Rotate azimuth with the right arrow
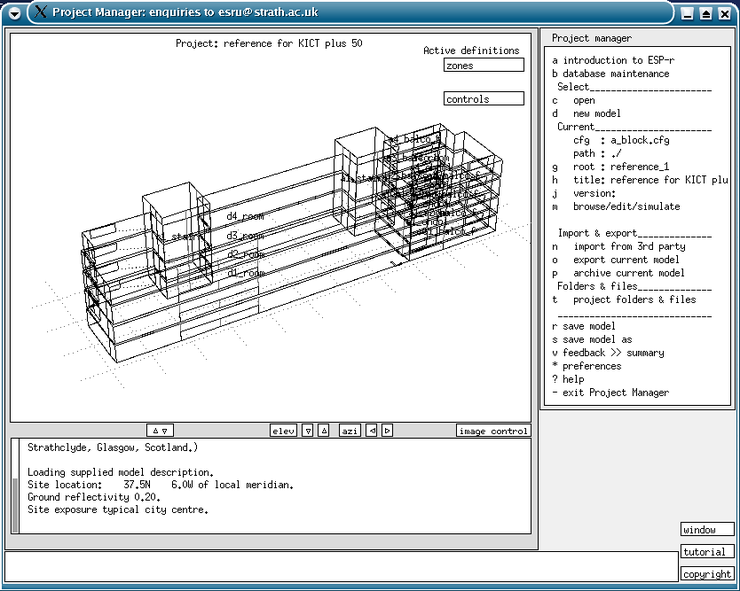The image size is (740, 591). point(387,431)
